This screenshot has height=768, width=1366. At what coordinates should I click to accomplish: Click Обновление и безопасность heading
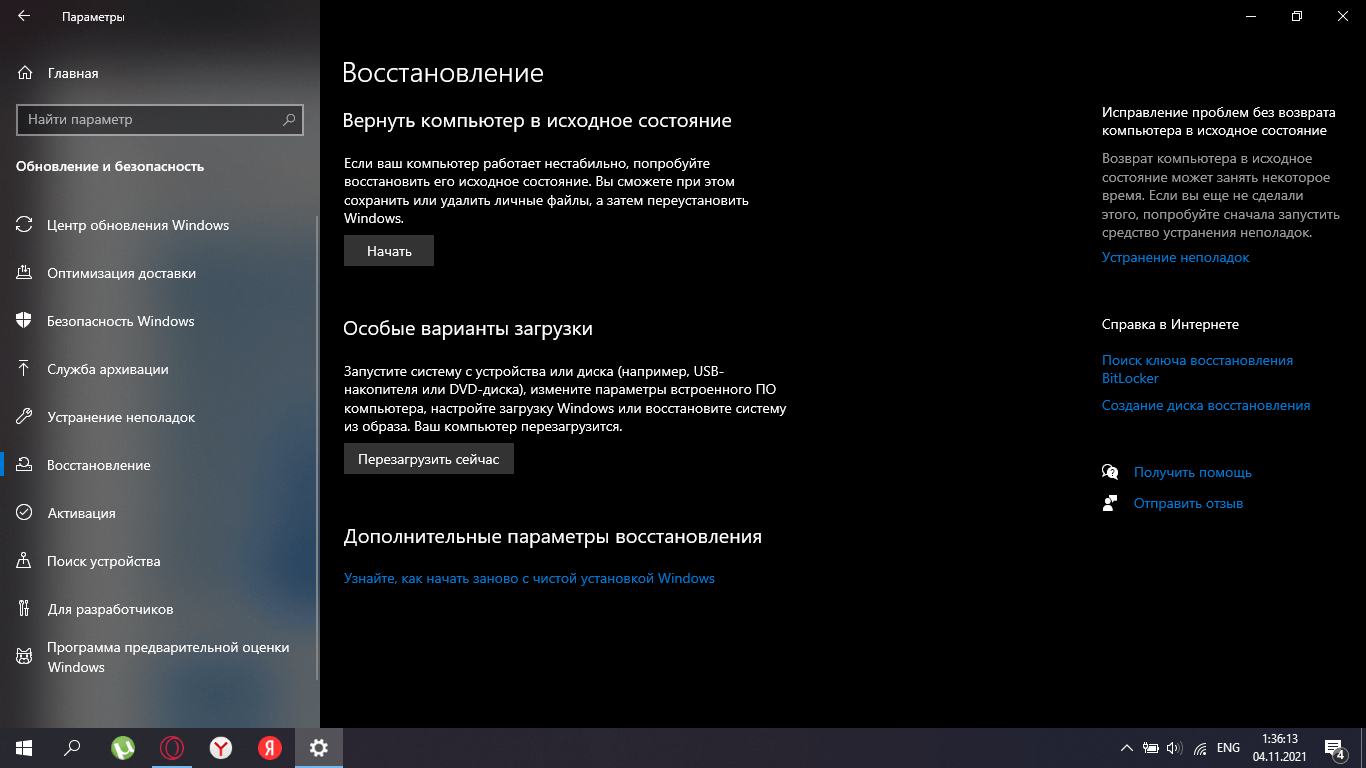pos(110,166)
